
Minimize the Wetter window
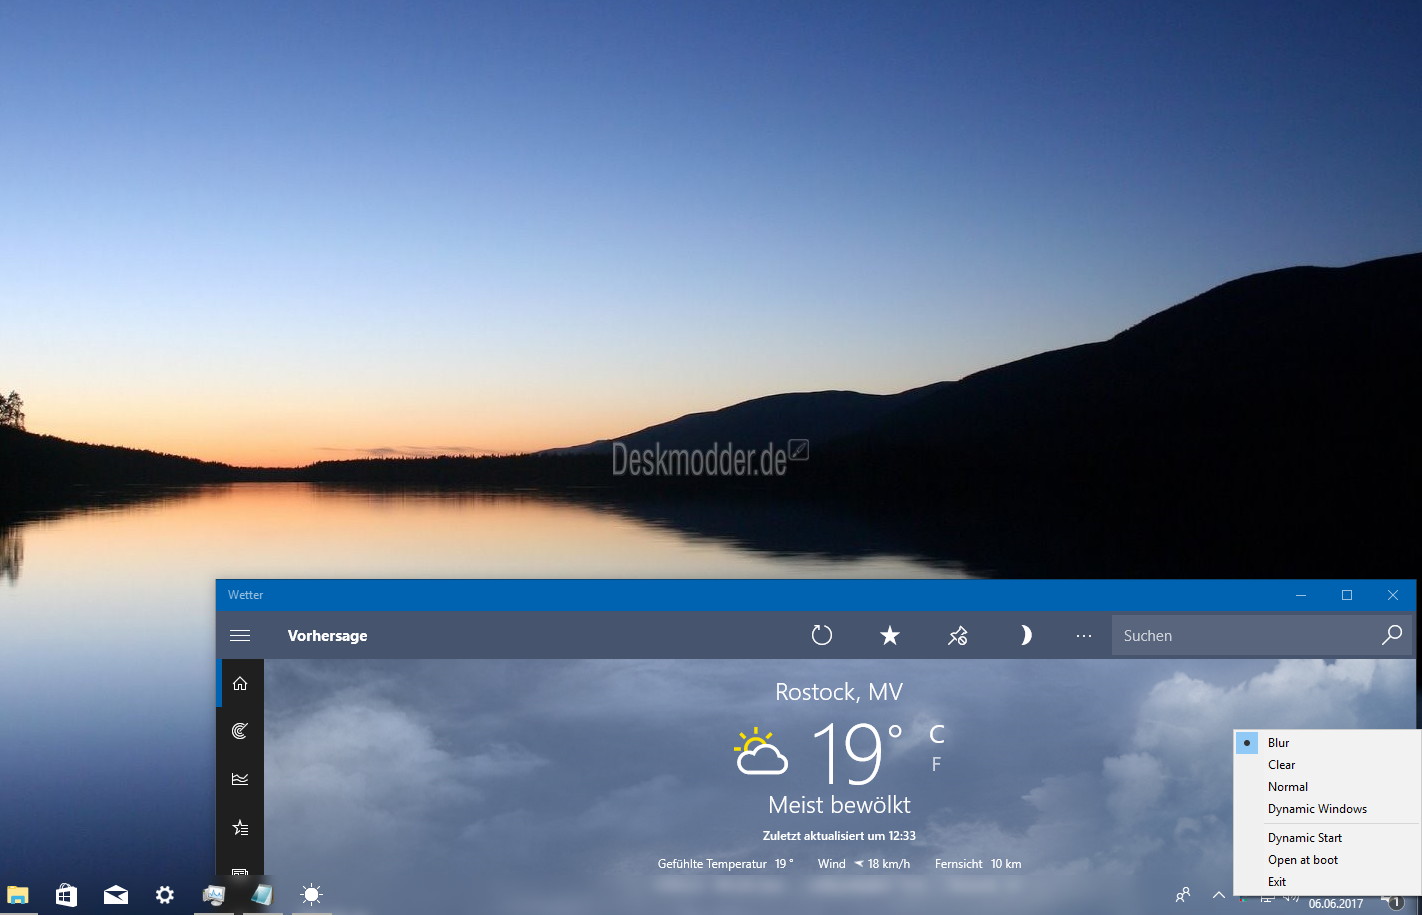point(1301,595)
